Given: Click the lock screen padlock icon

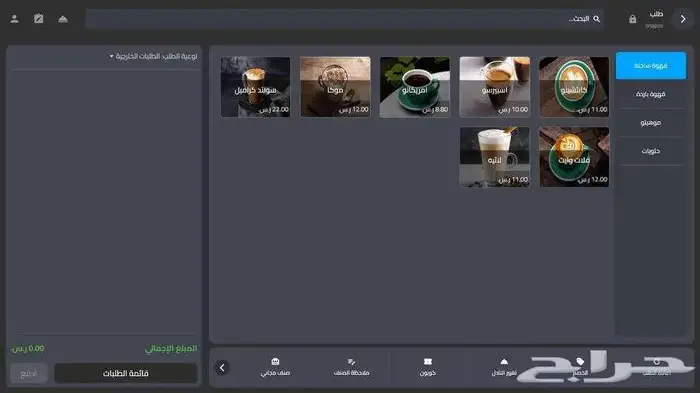Looking at the screenshot, I should pyautogui.click(x=633, y=19).
